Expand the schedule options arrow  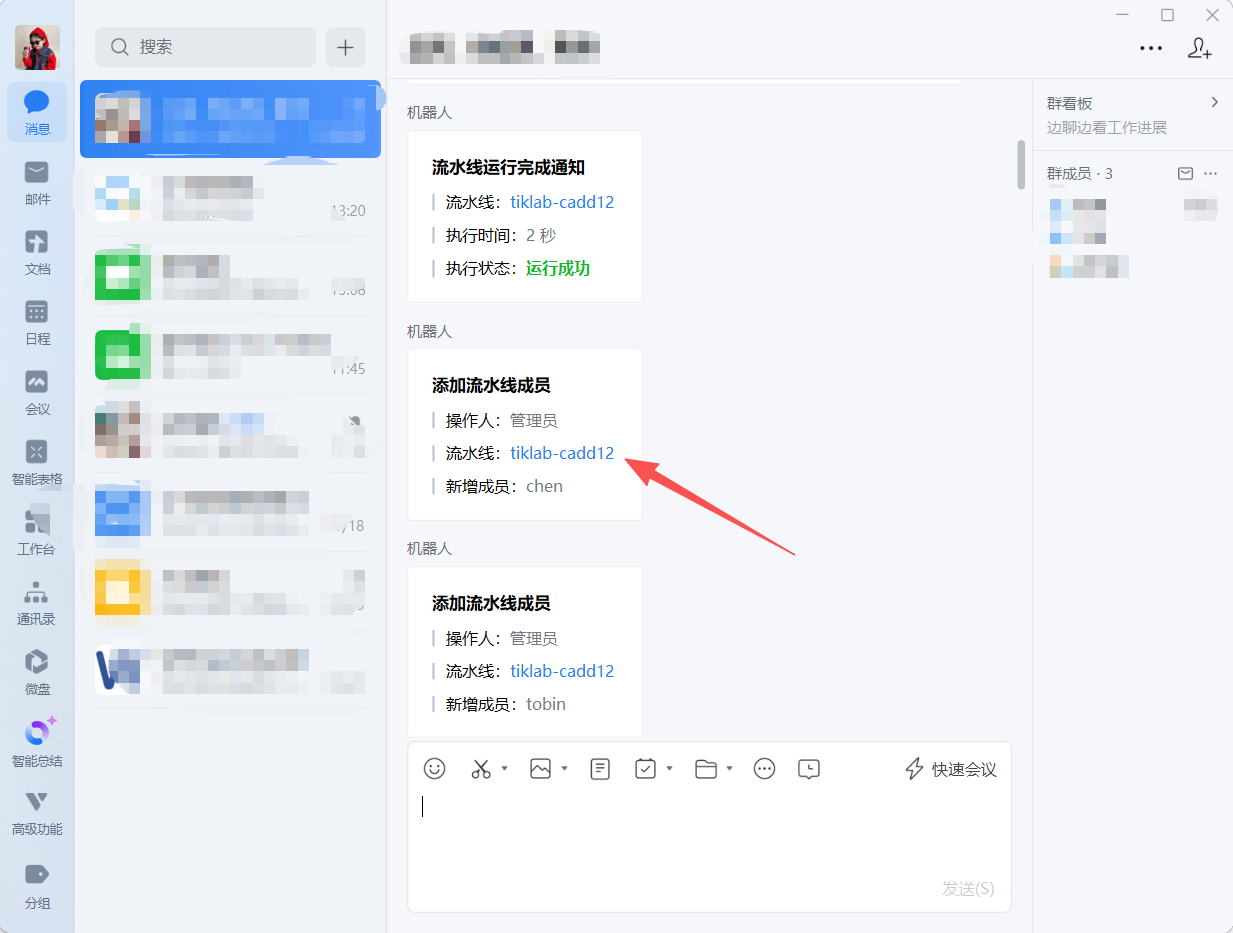669,768
